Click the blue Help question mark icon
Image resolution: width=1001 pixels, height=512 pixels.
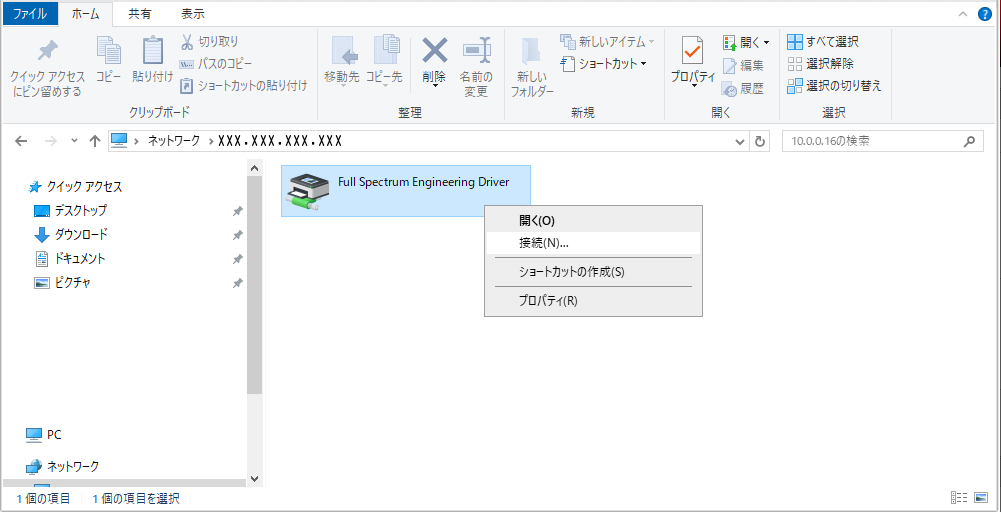pyautogui.click(x=985, y=14)
